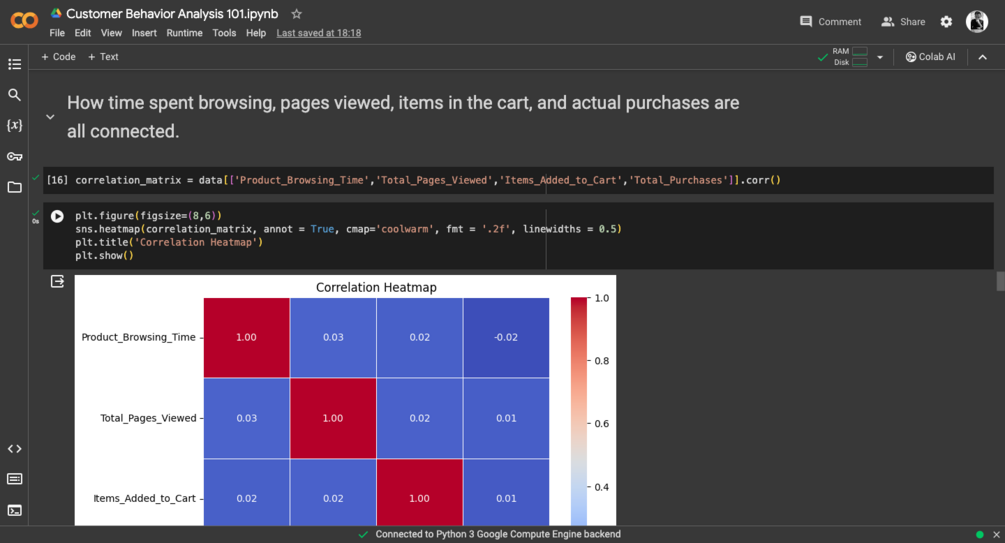Viewport: 1005px width, 543px height.
Task: Click the Last saved at 18:18 link
Action: (318, 33)
